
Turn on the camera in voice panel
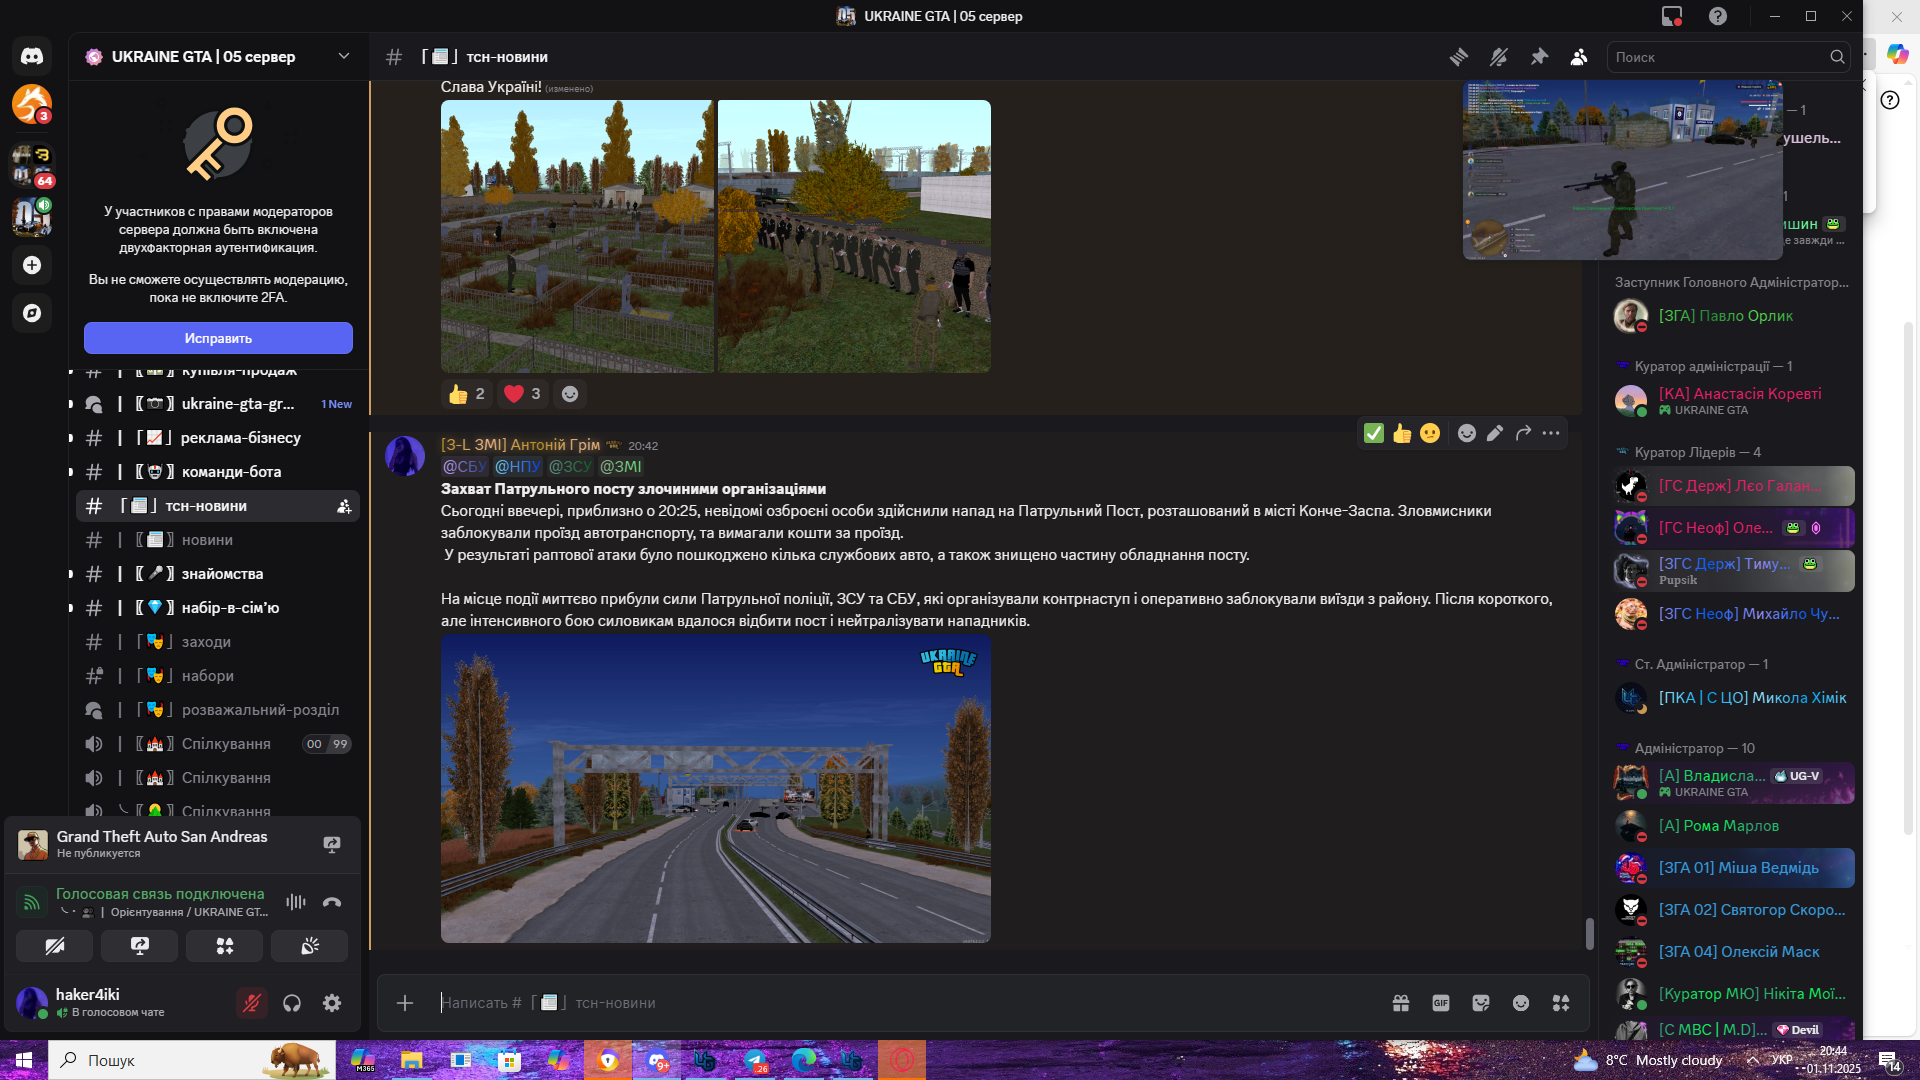click(x=55, y=946)
